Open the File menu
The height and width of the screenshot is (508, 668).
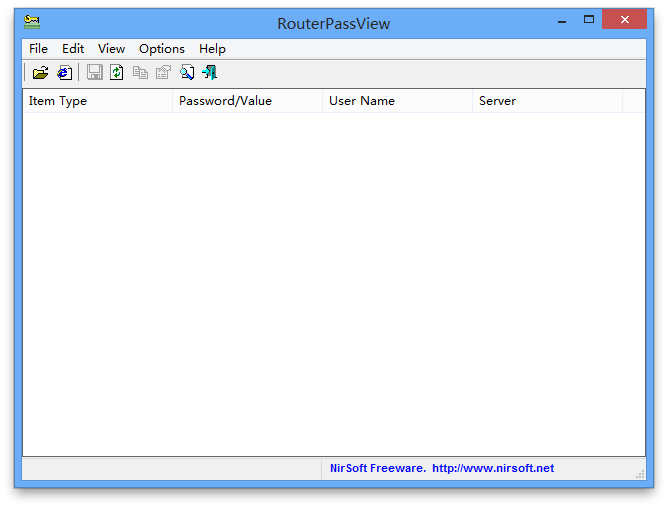(38, 49)
